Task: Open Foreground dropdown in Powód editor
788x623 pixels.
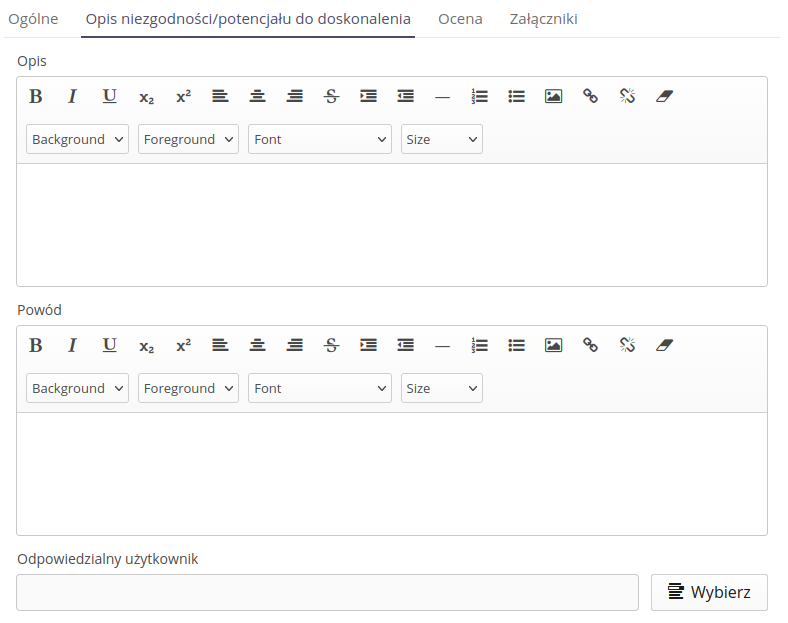Action: click(188, 388)
